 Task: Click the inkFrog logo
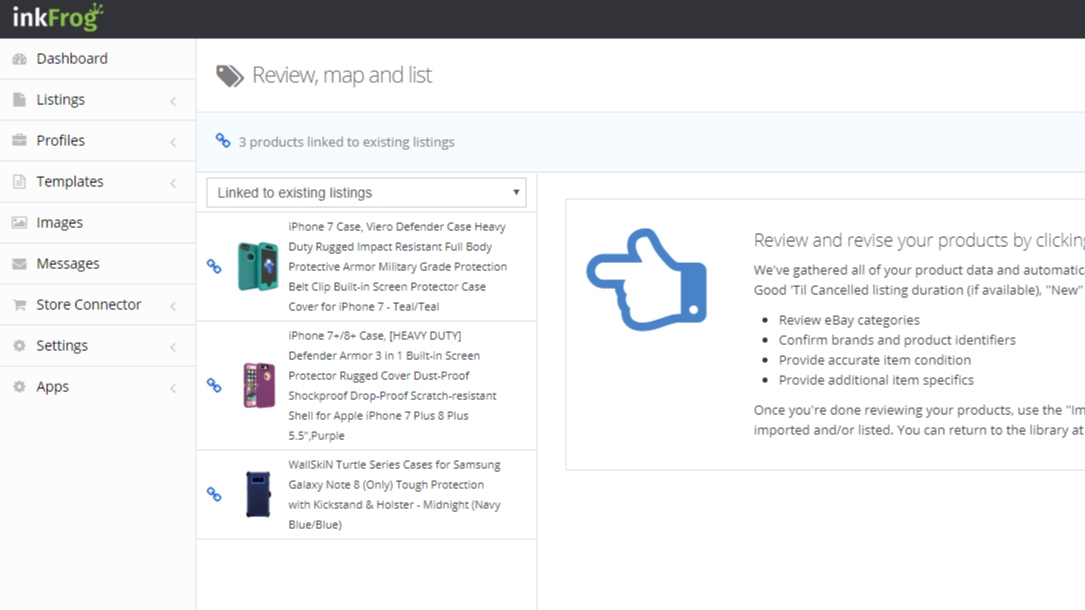[x=58, y=17]
